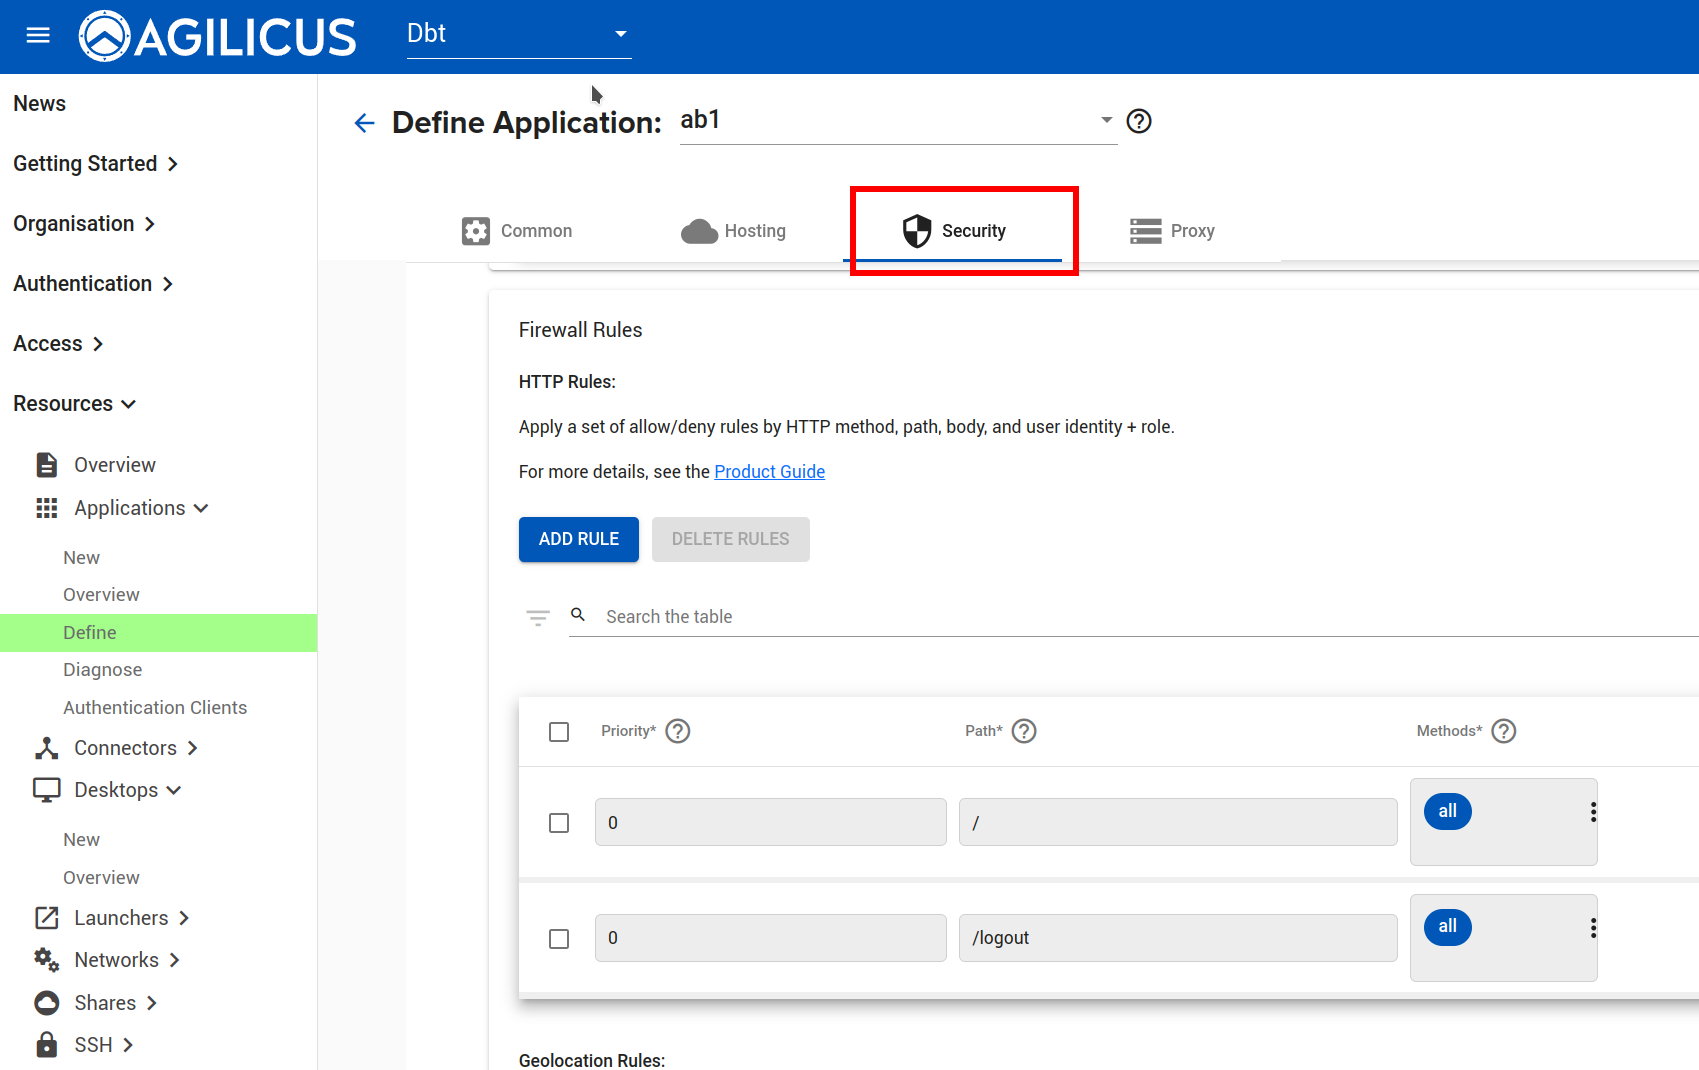Open the three-dot menu for the /logout rule
Image resolution: width=1699 pixels, height=1070 pixels.
(1593, 928)
